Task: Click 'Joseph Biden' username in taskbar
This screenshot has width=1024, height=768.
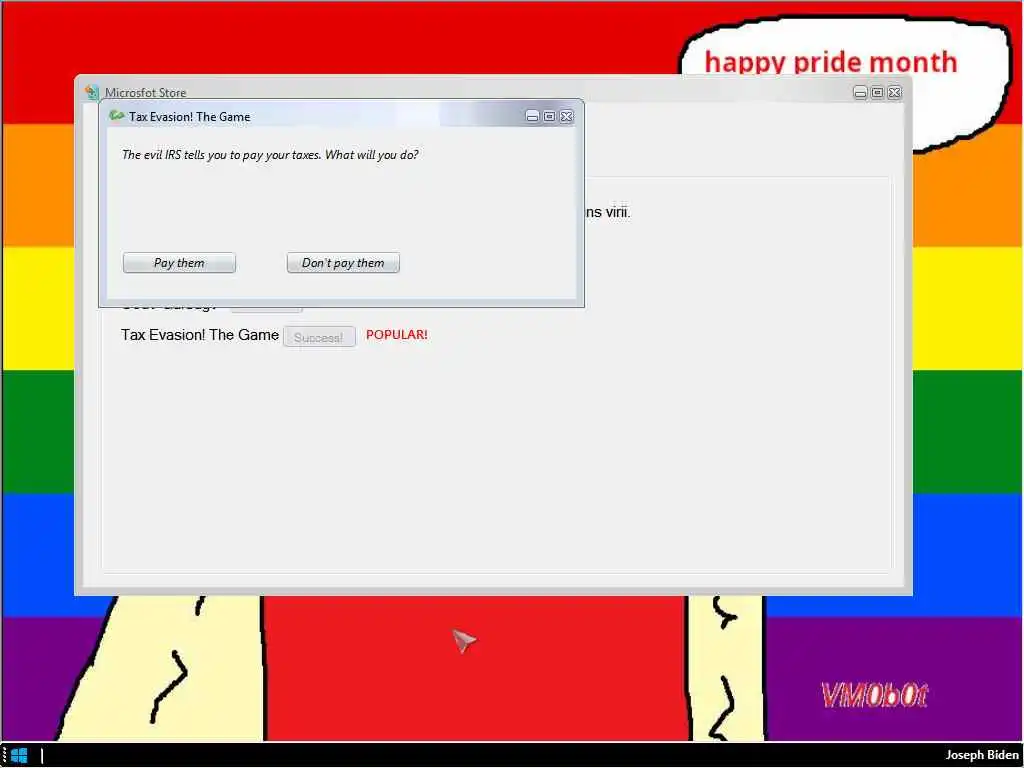Action: pyautogui.click(x=982, y=755)
